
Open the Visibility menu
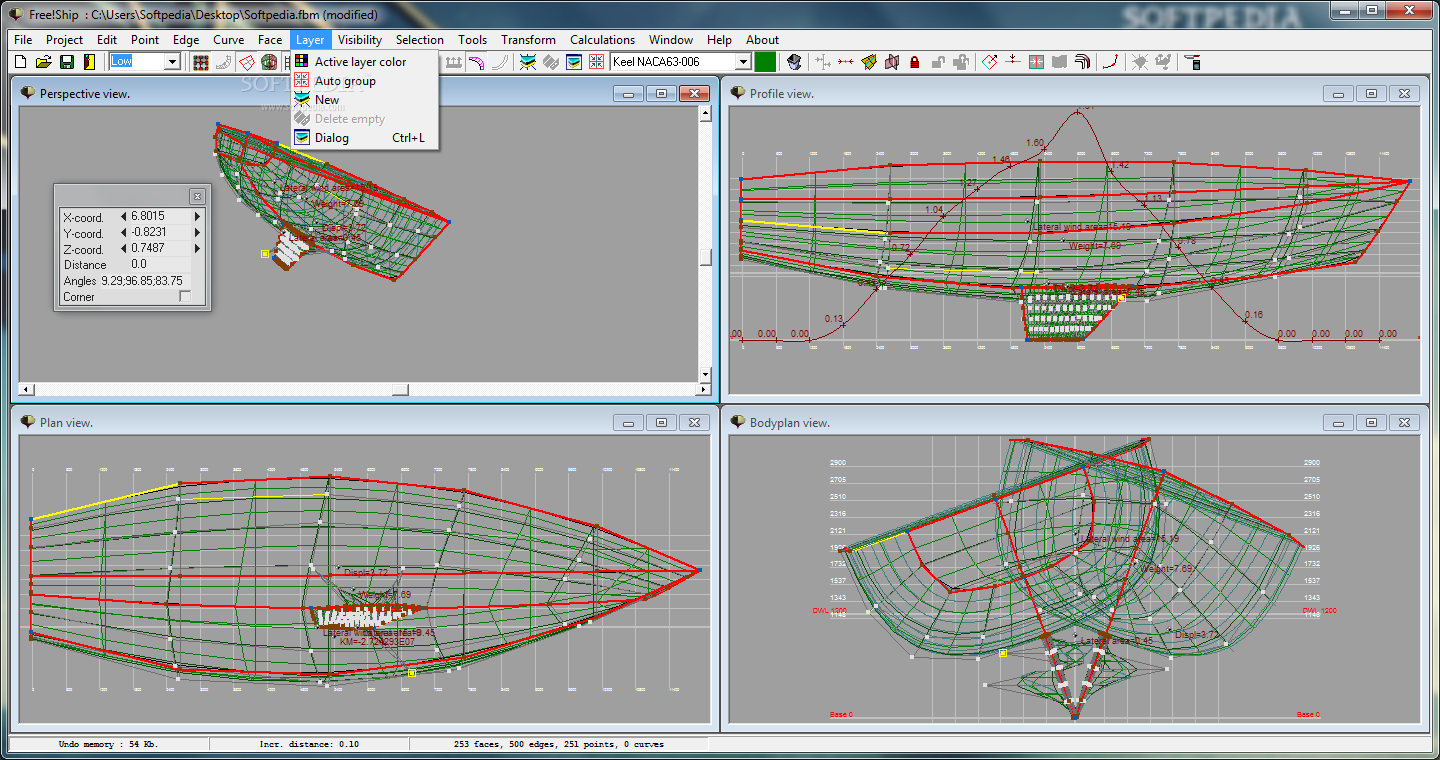point(360,40)
